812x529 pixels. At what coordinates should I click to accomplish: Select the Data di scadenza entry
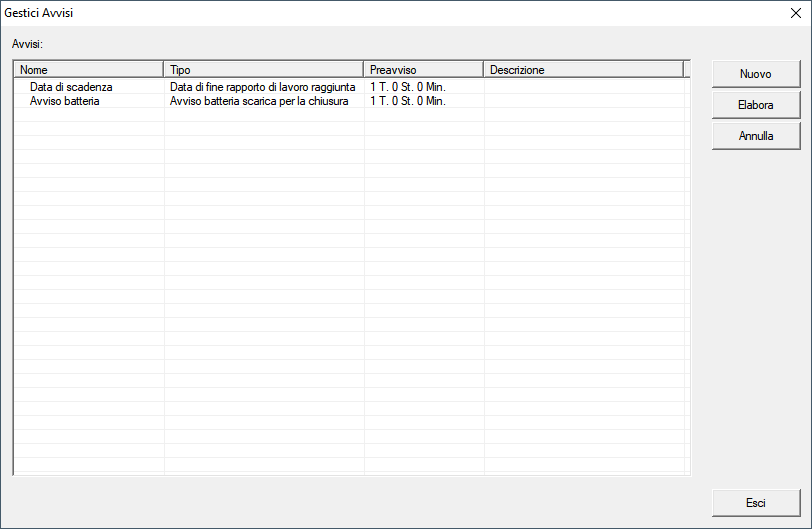point(71,87)
